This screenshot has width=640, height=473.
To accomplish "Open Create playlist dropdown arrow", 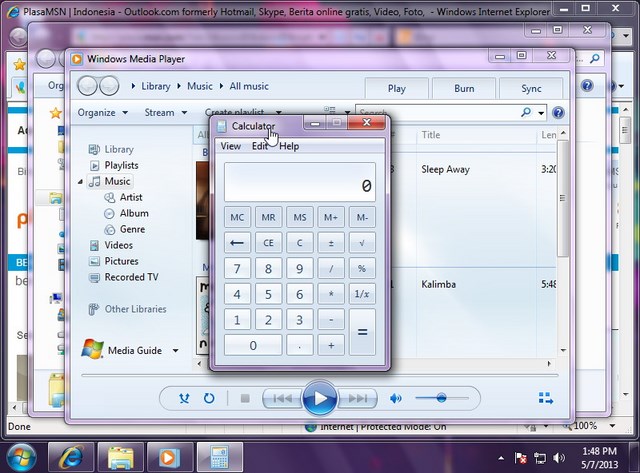I will (x=279, y=112).
